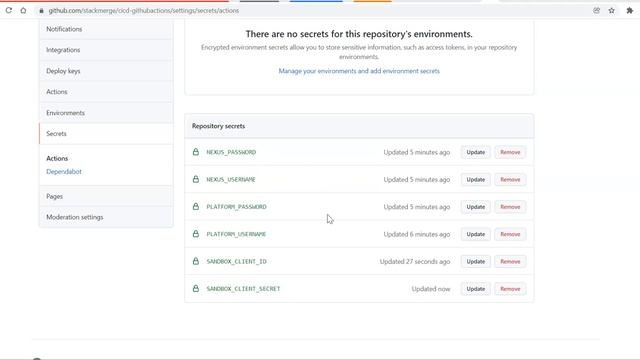
Task: Go to browser home page icon
Action: [23, 11]
